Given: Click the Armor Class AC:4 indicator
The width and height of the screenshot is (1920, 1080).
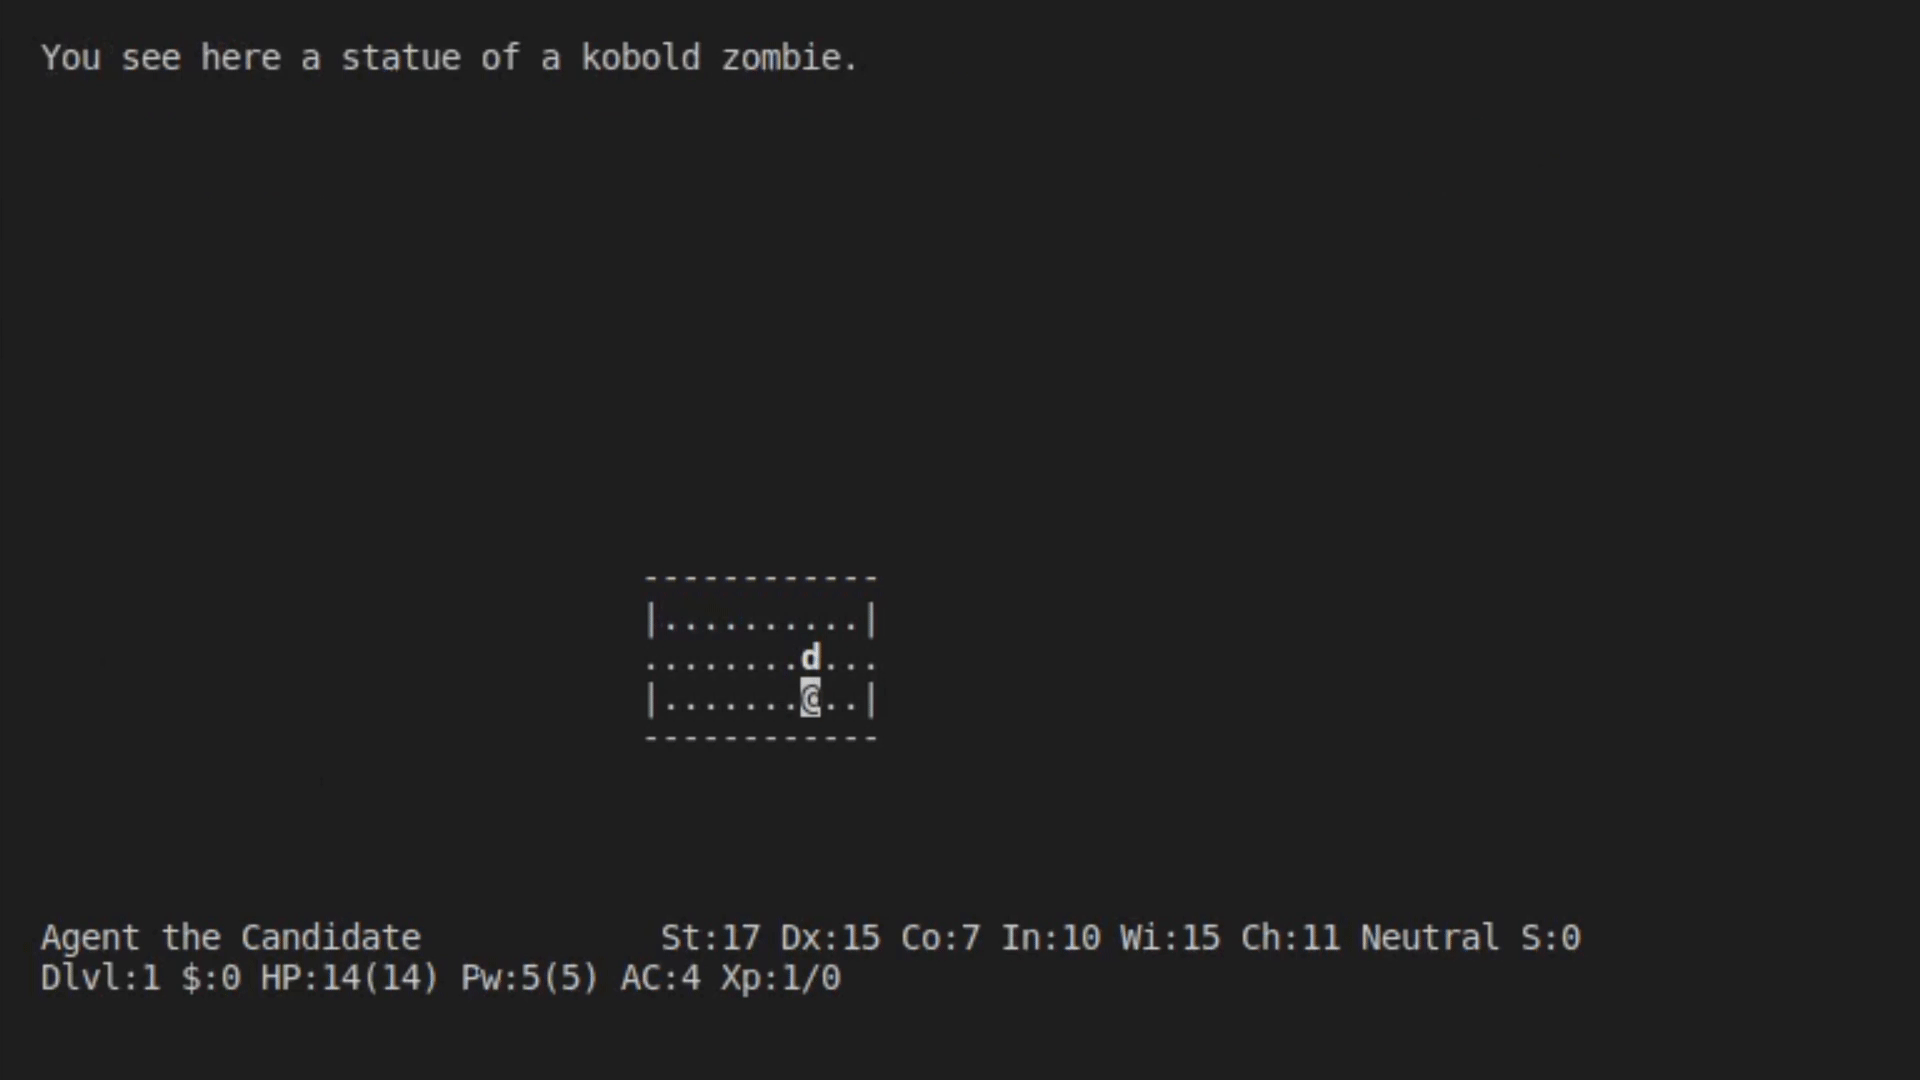Looking at the screenshot, I should click(x=657, y=976).
